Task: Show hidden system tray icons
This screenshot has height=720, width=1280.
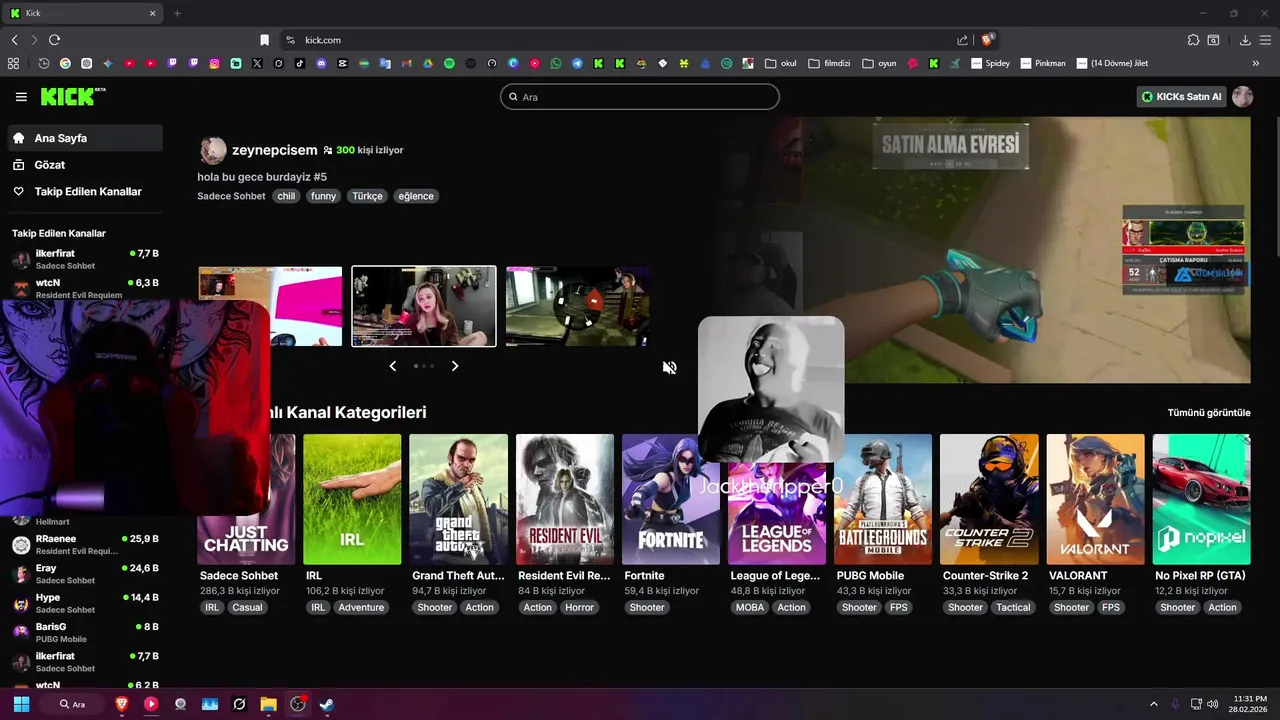Action: [1153, 704]
